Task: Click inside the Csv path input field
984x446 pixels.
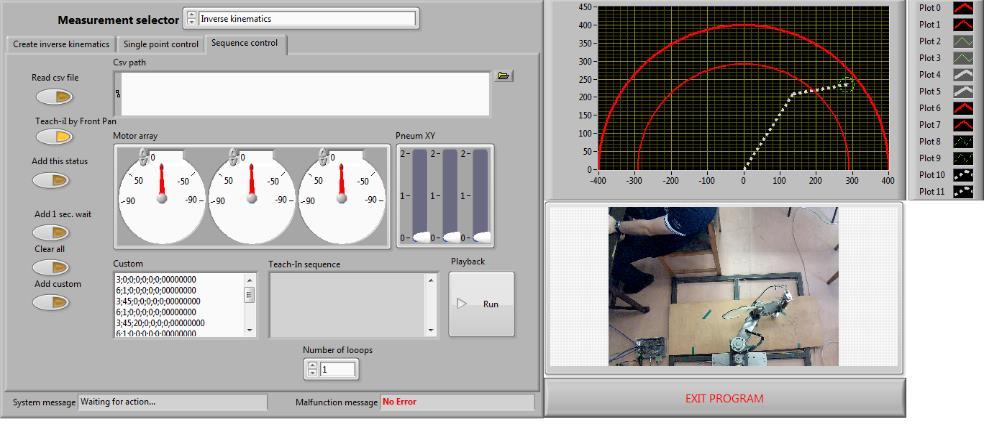Action: coord(305,93)
